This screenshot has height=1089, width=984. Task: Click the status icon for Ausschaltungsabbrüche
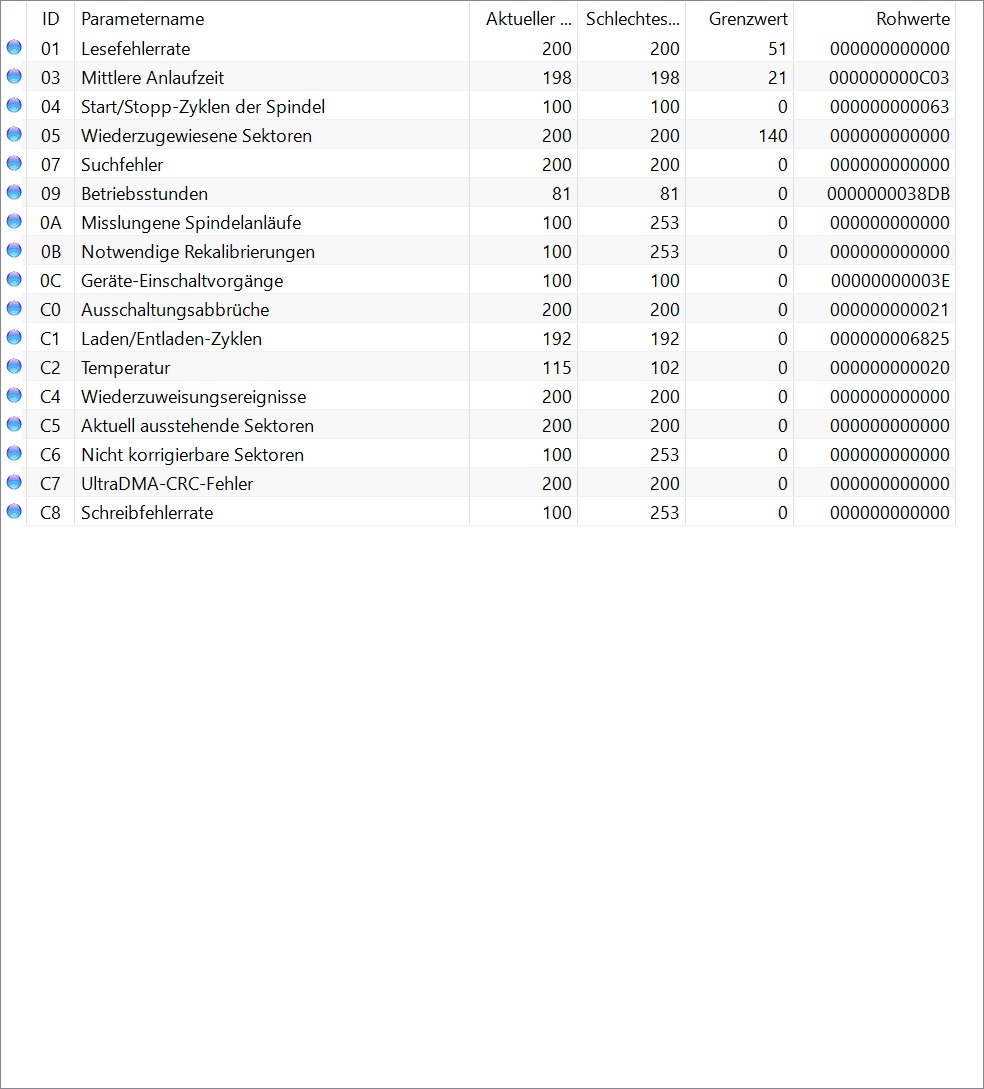pos(14,308)
